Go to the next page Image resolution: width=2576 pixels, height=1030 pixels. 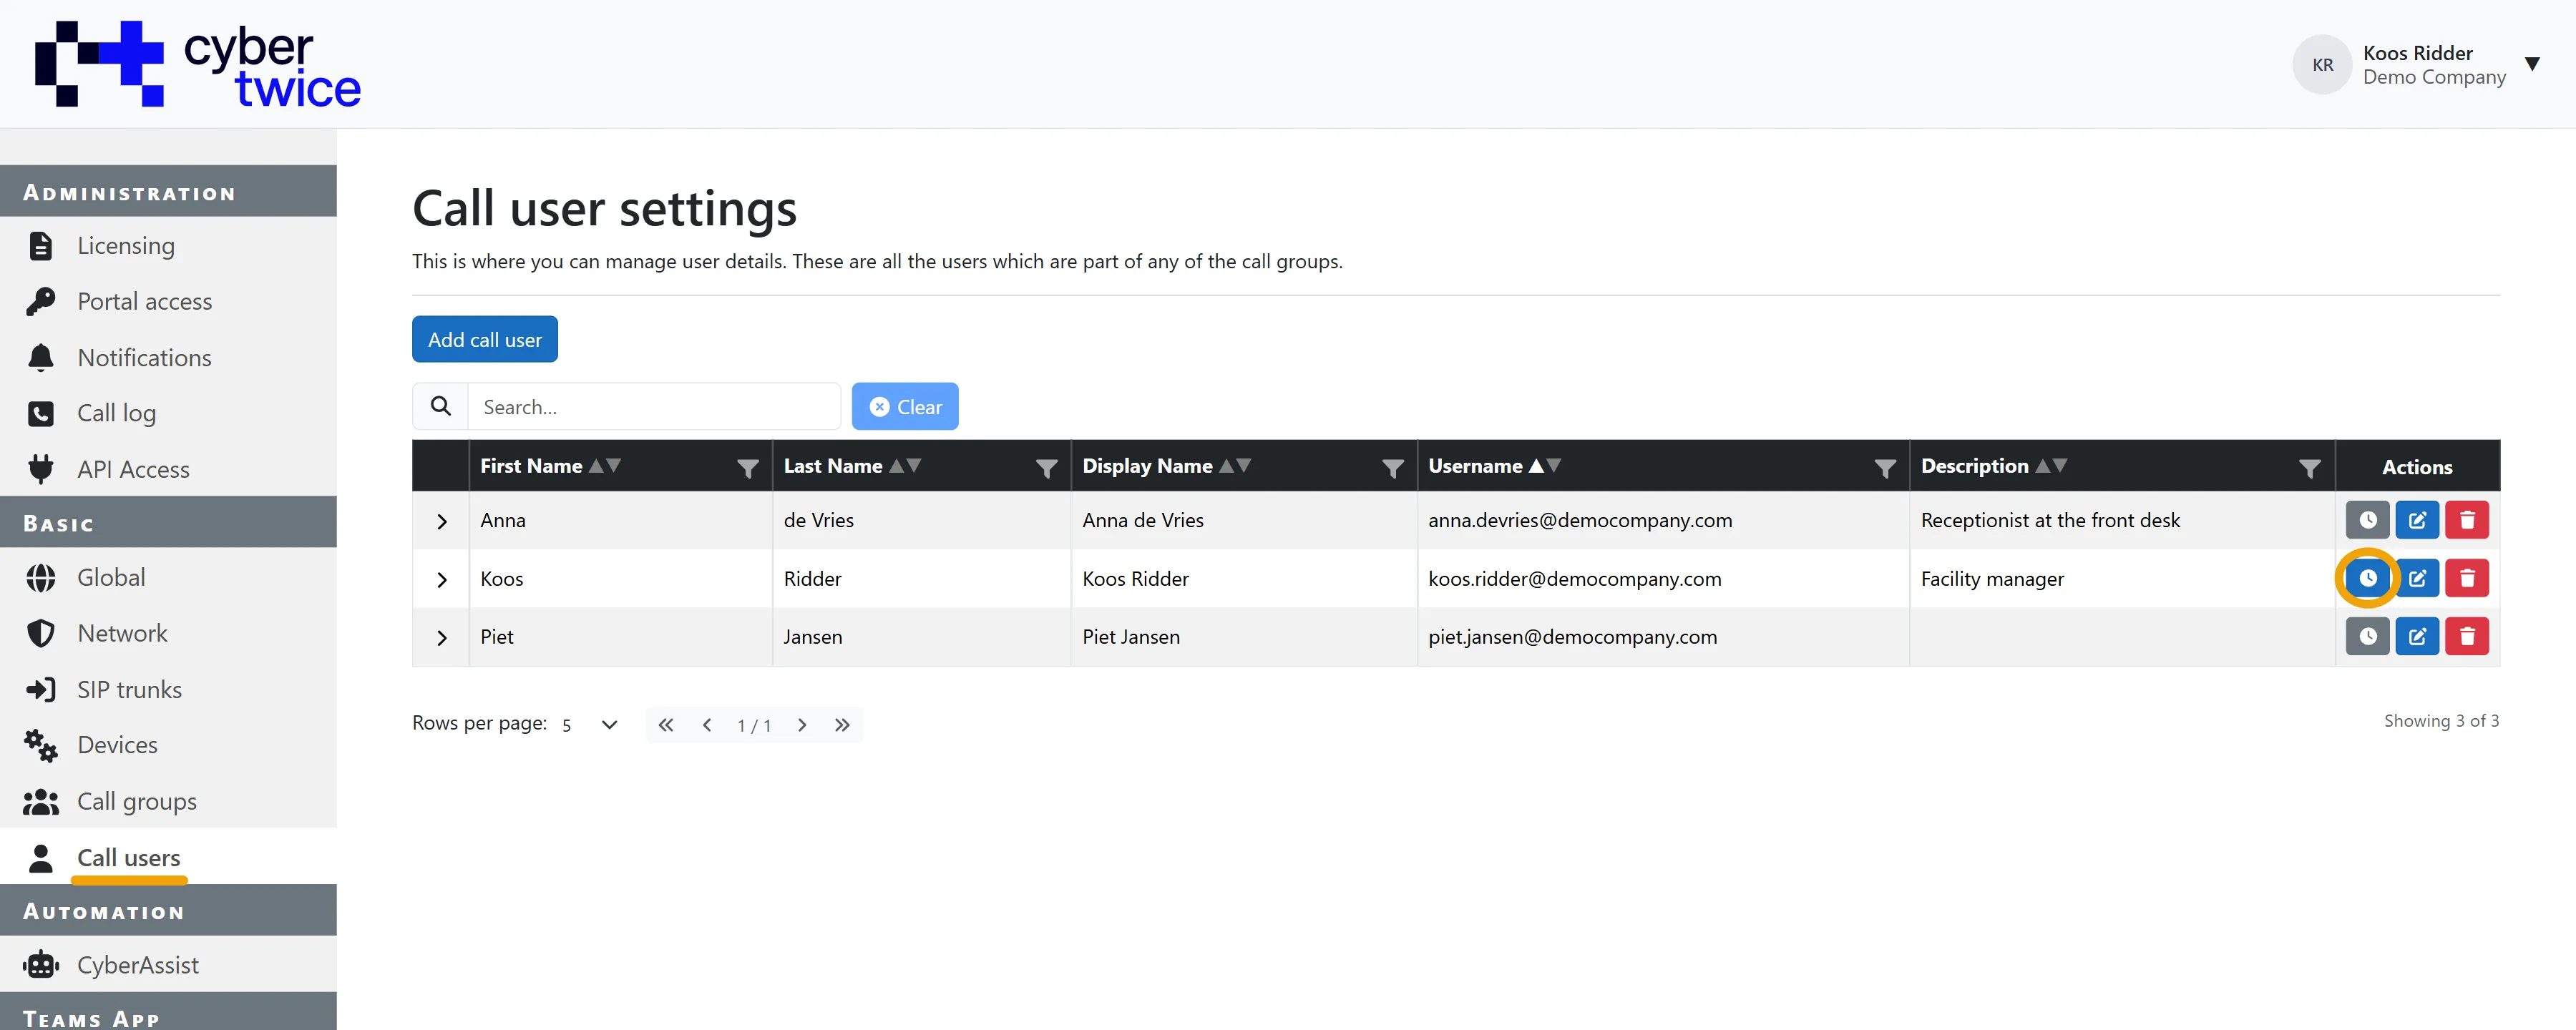click(x=801, y=725)
